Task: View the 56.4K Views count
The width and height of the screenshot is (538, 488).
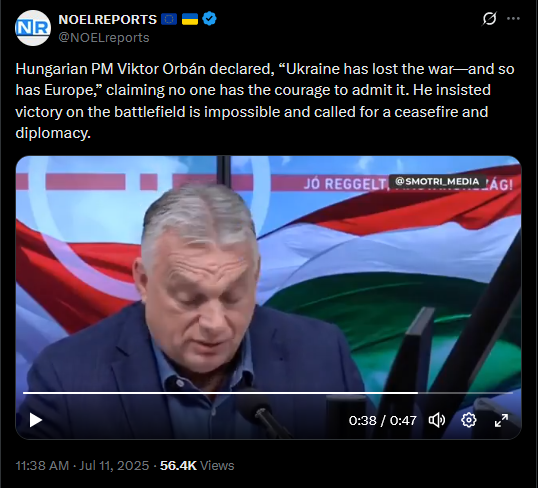Action: [x=197, y=466]
